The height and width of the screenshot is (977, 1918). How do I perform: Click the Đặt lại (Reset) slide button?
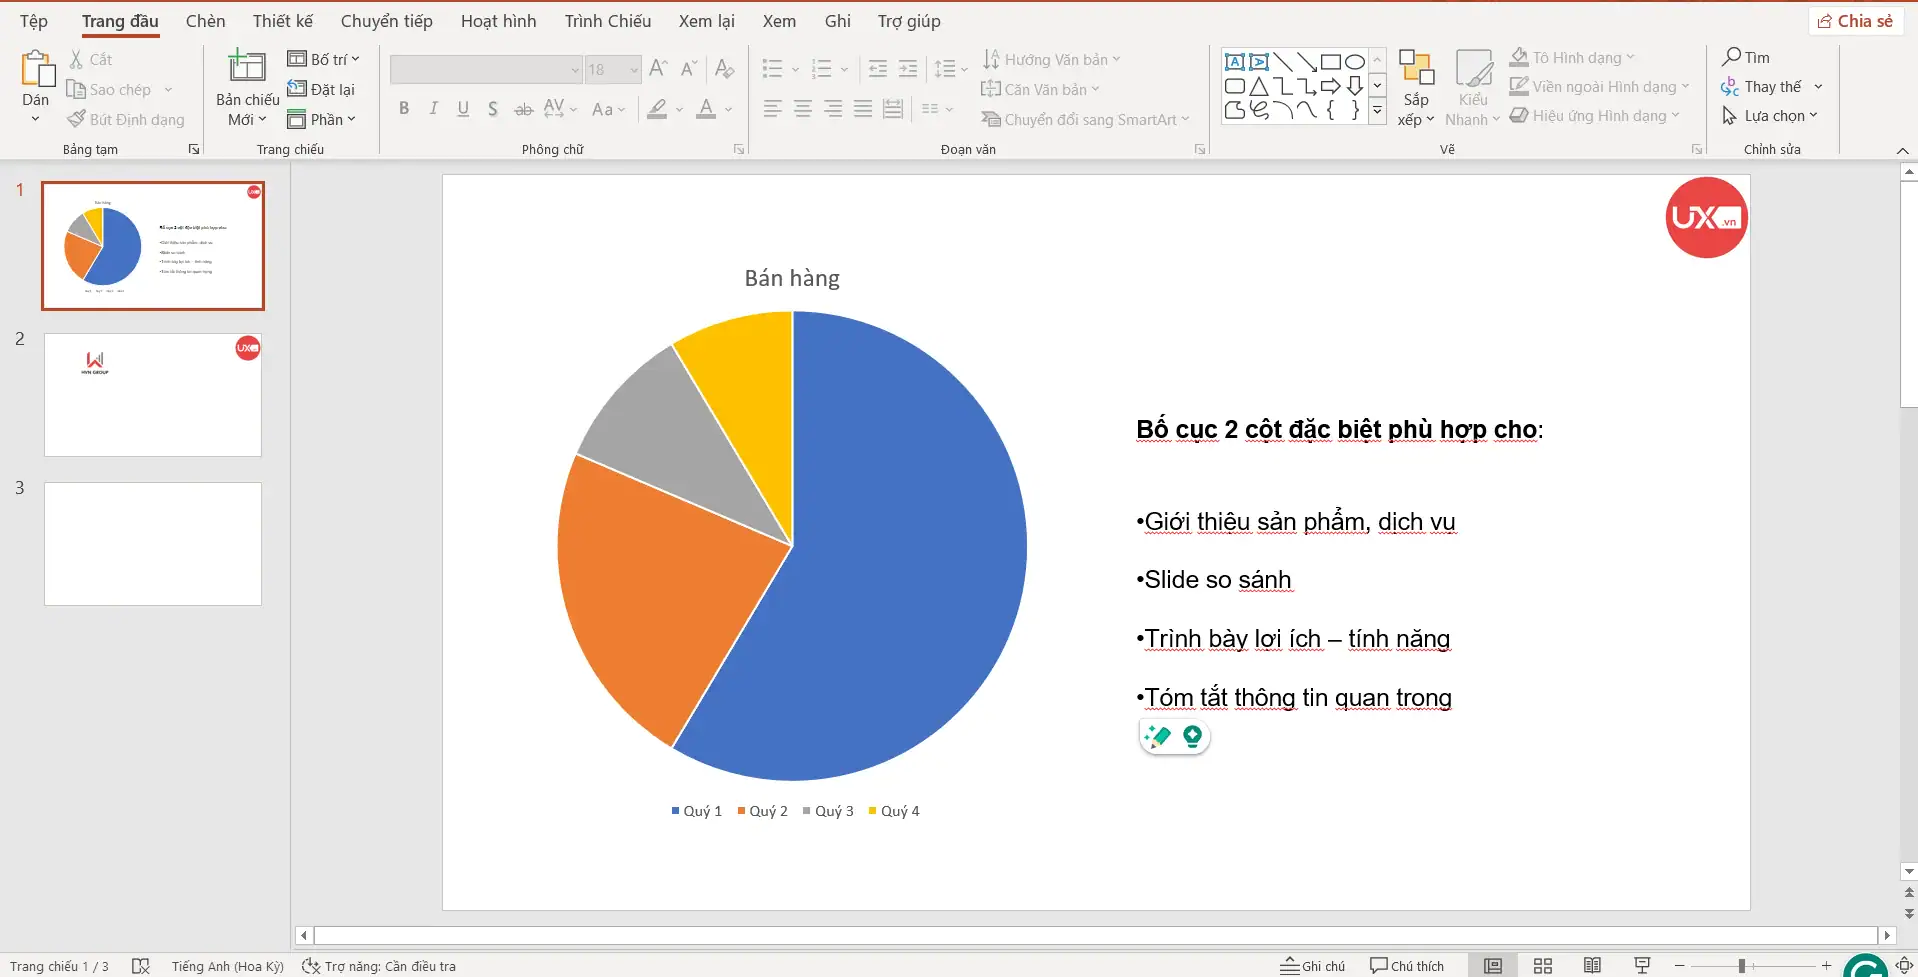point(322,89)
